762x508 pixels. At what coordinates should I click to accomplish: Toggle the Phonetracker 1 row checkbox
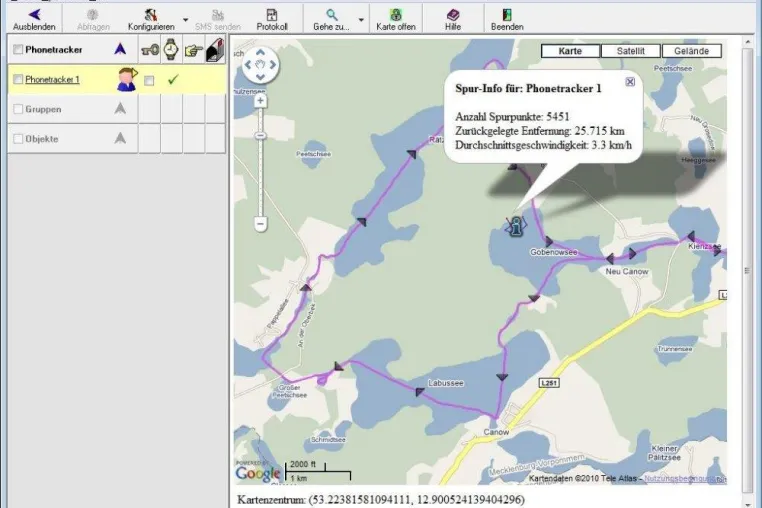click(x=18, y=79)
